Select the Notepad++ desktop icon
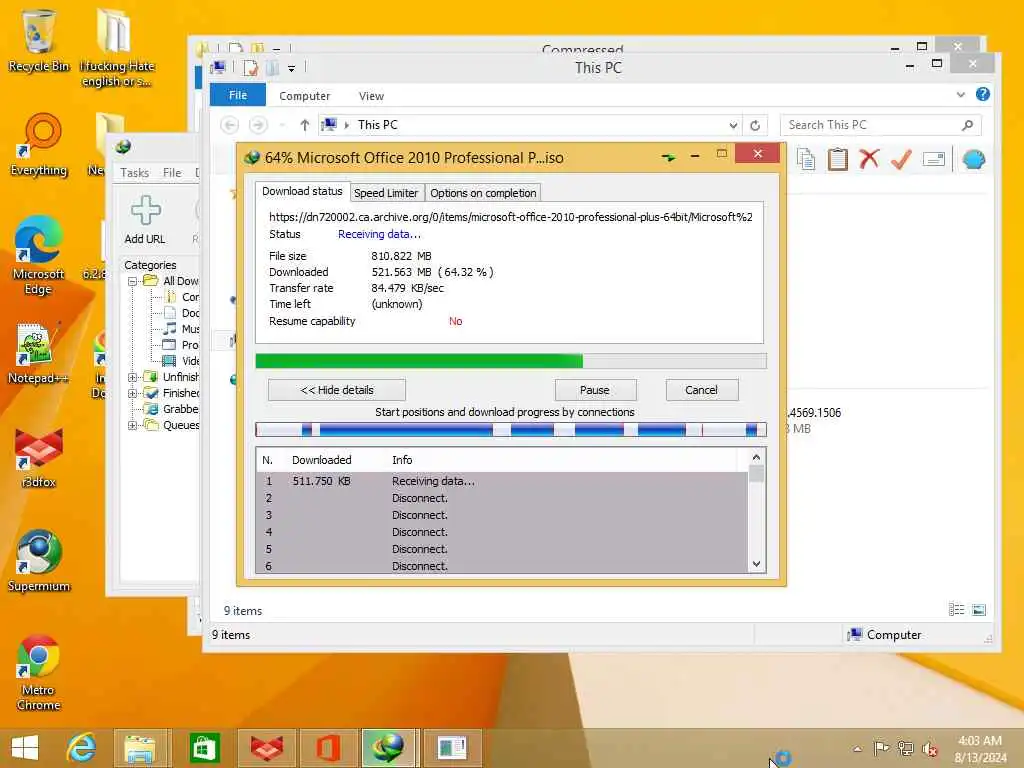The image size is (1024, 768). pos(37,353)
